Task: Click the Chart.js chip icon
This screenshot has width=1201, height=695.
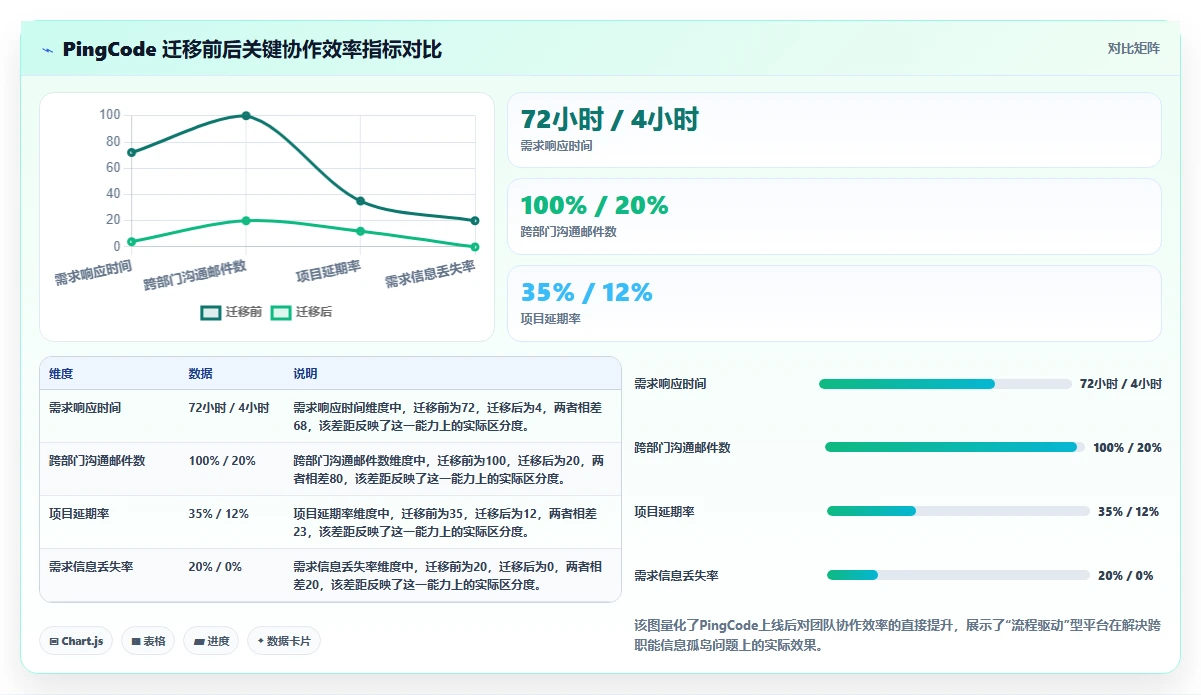Action: click(x=54, y=641)
